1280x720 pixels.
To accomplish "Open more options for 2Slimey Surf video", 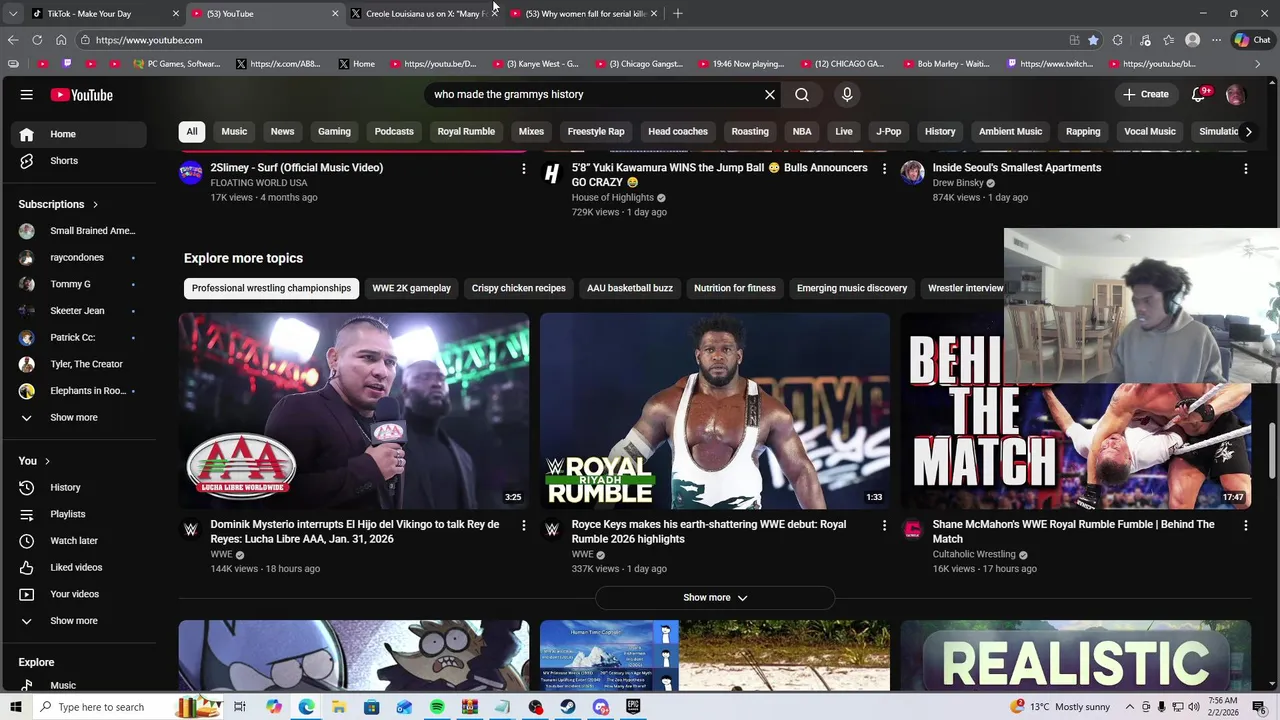I will (523, 169).
